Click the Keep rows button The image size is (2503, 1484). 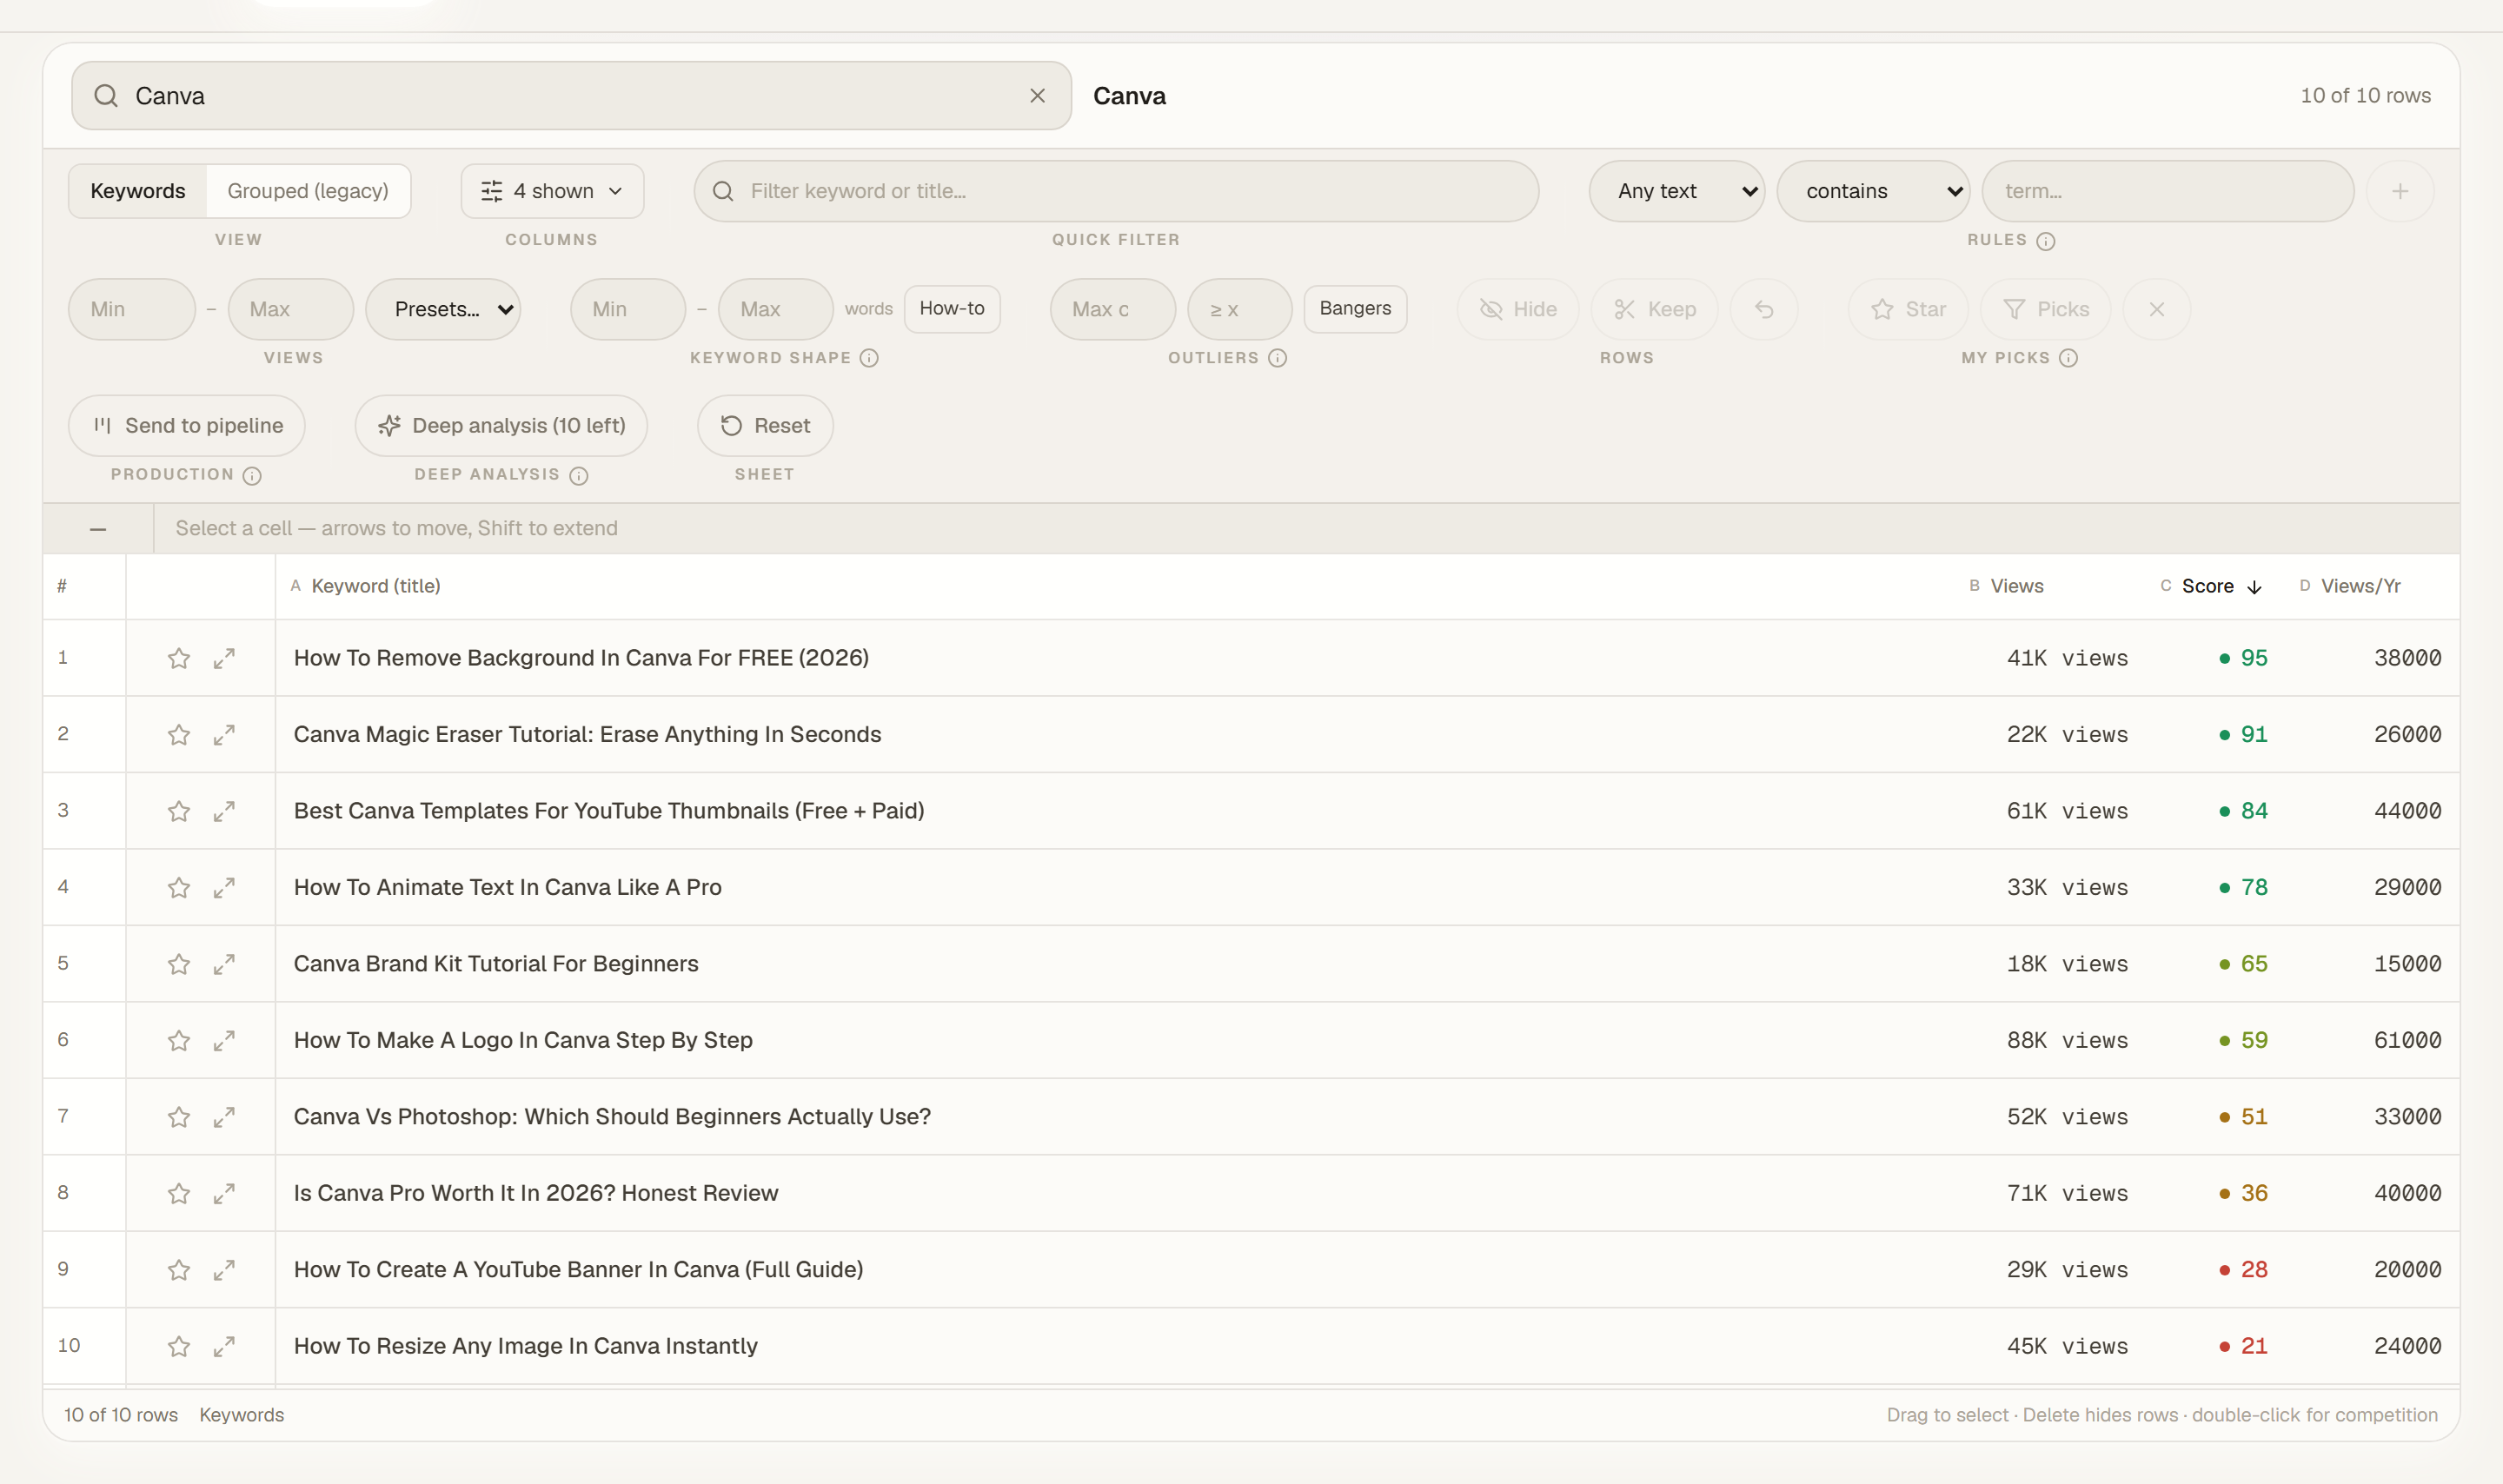(1655, 309)
